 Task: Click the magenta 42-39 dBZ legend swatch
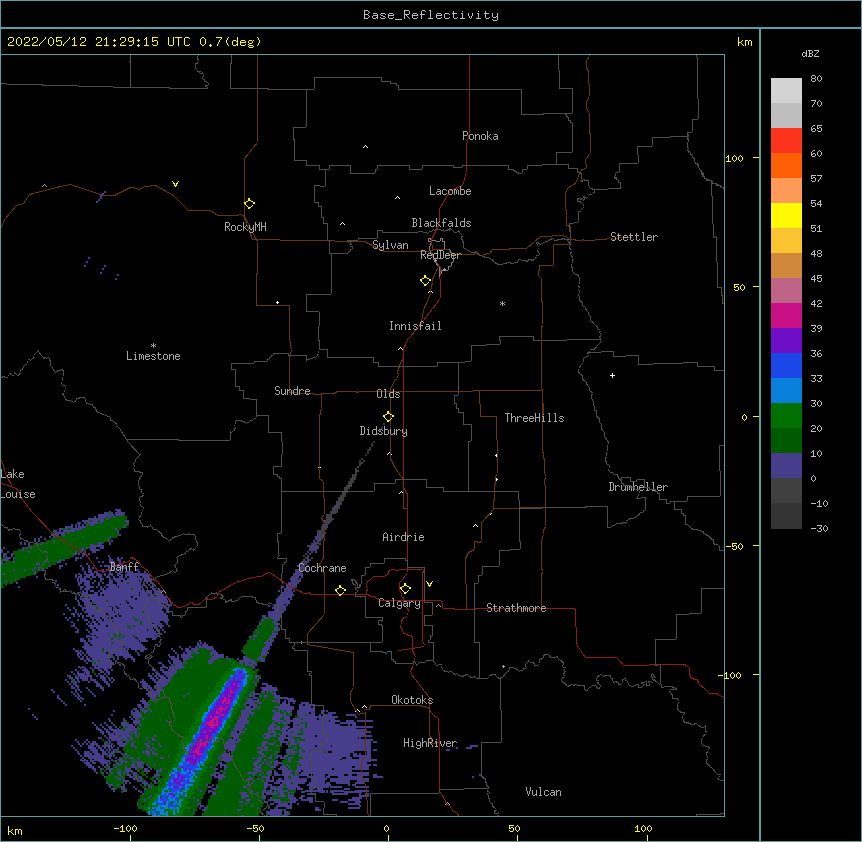pos(786,315)
